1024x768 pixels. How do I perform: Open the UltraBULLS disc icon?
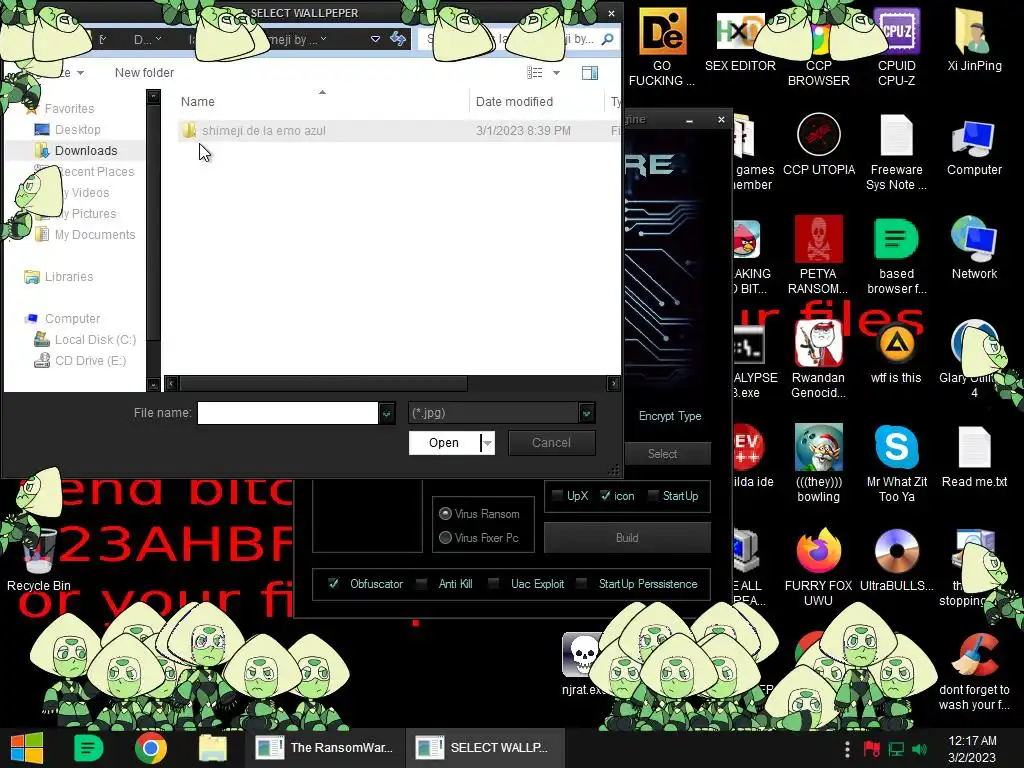tap(896, 560)
